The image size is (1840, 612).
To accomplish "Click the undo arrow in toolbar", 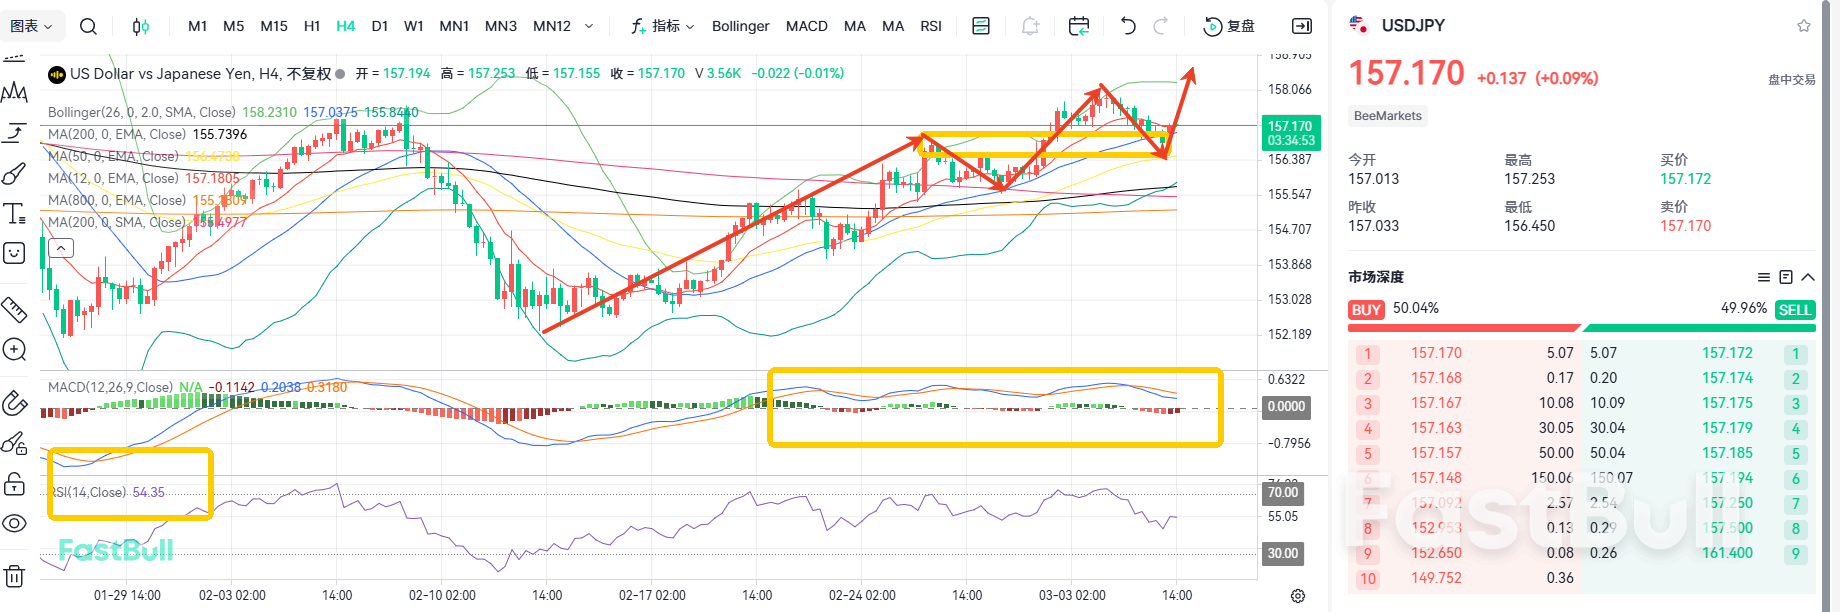I will pyautogui.click(x=1128, y=26).
